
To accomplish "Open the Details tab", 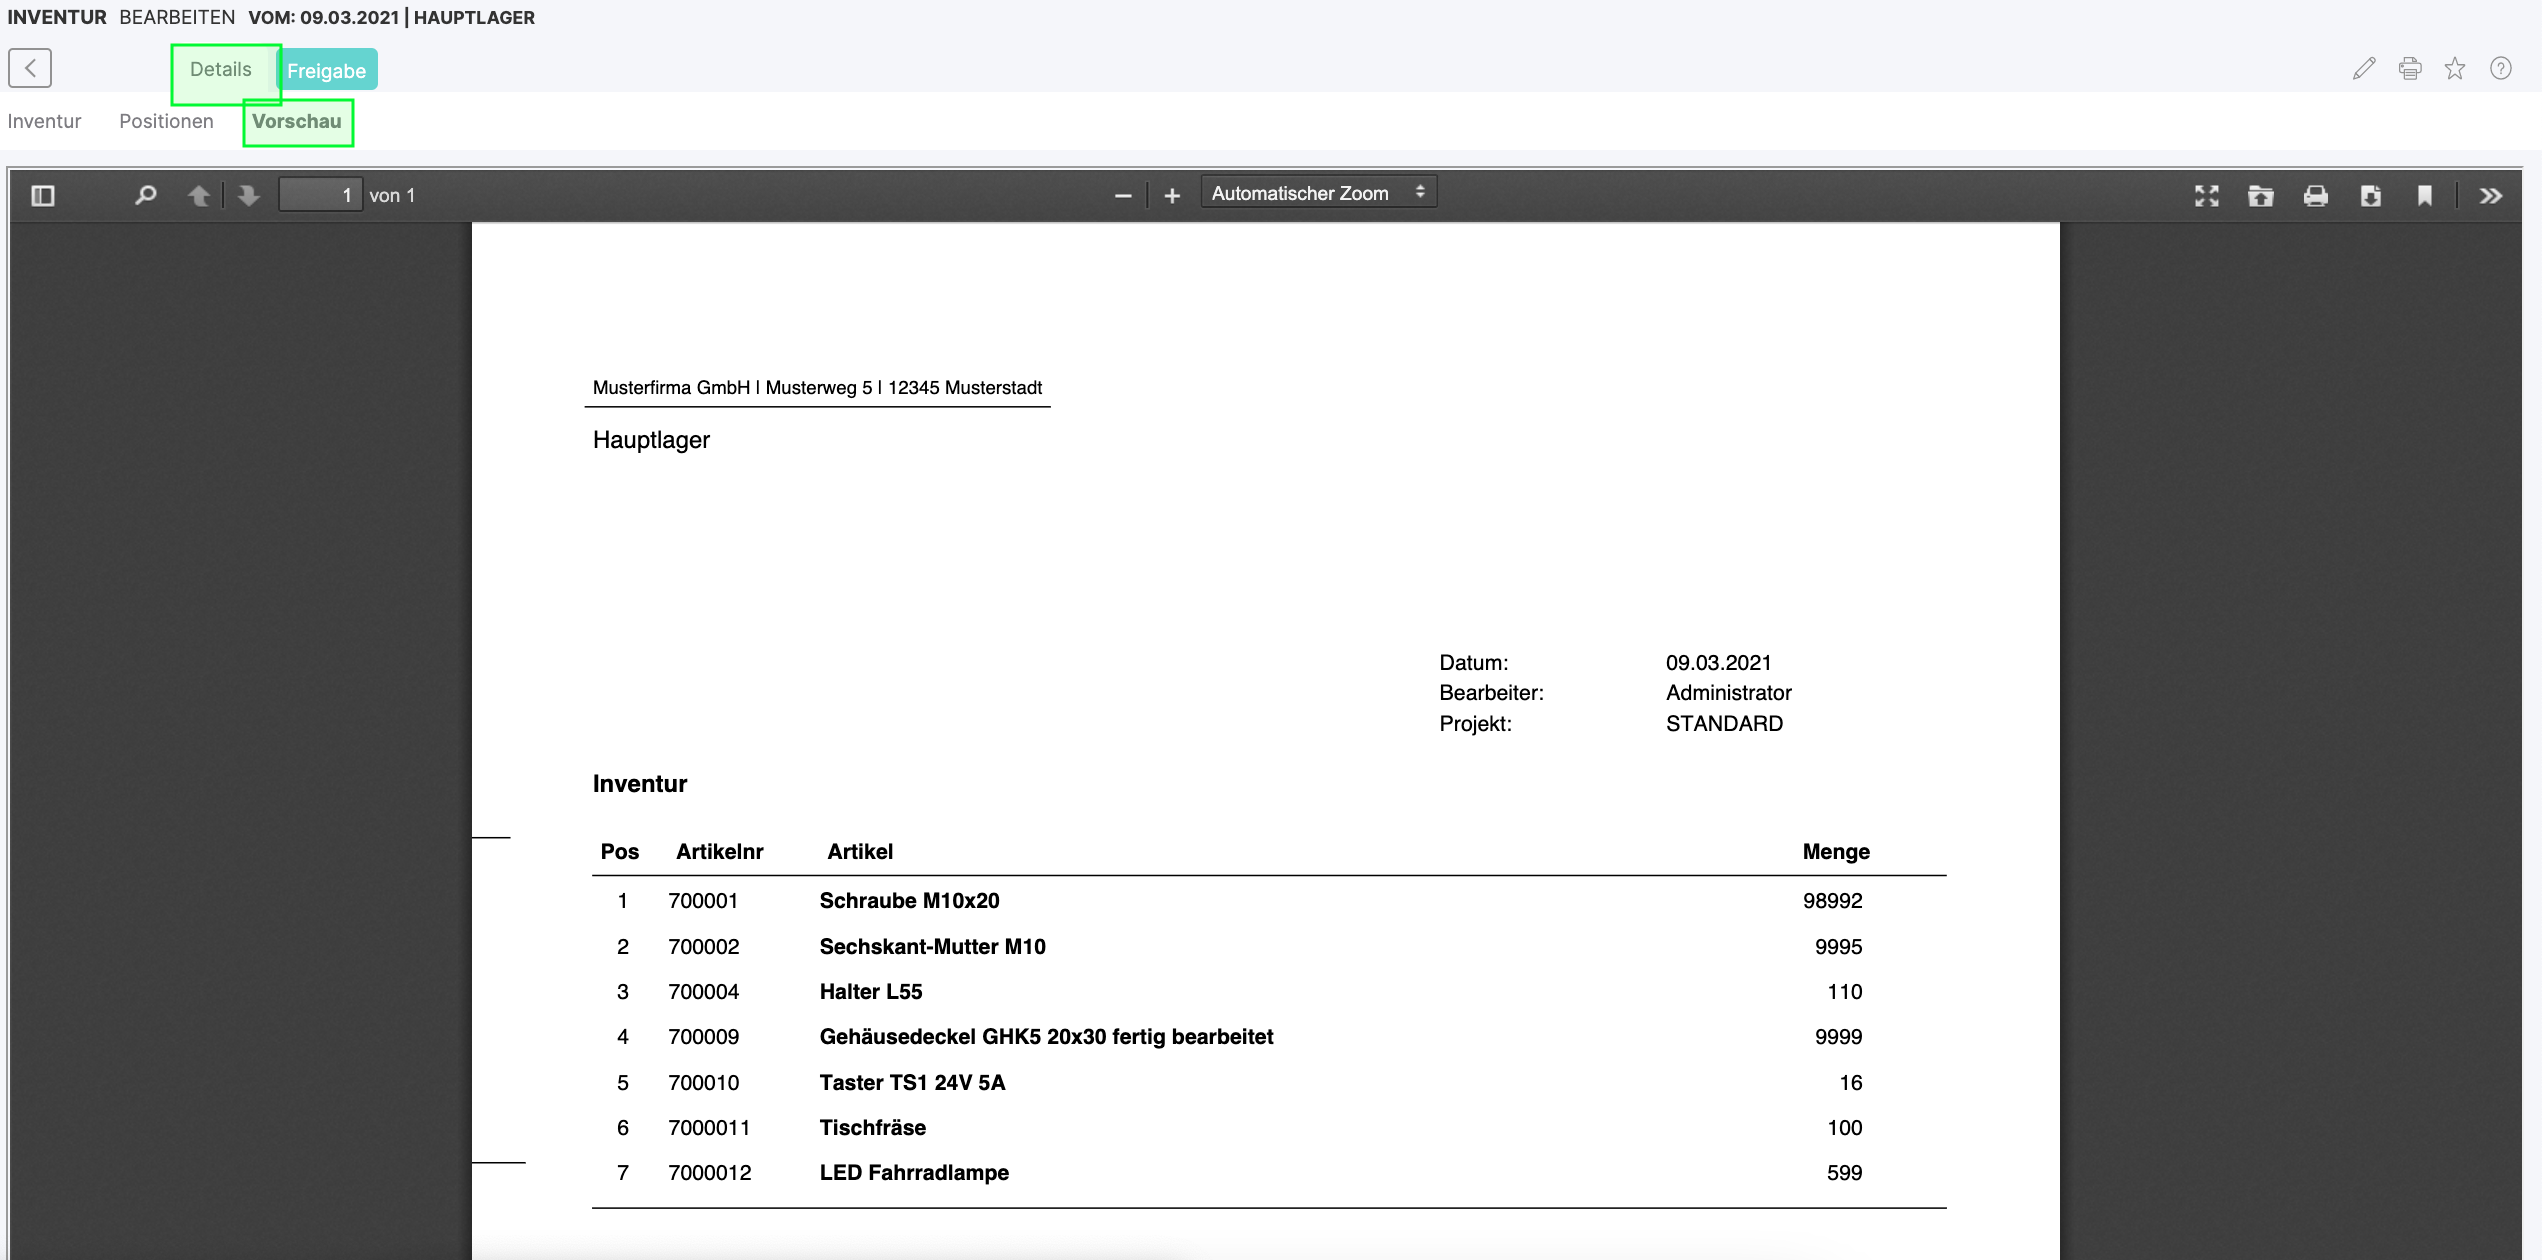I will click(221, 70).
